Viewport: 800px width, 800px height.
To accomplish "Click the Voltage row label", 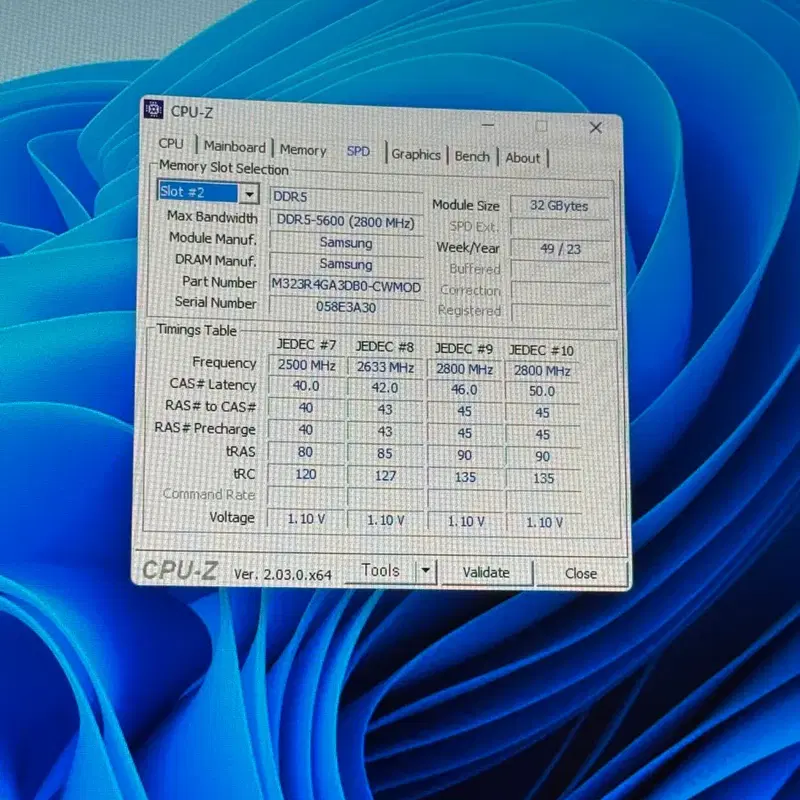I will pos(232,517).
